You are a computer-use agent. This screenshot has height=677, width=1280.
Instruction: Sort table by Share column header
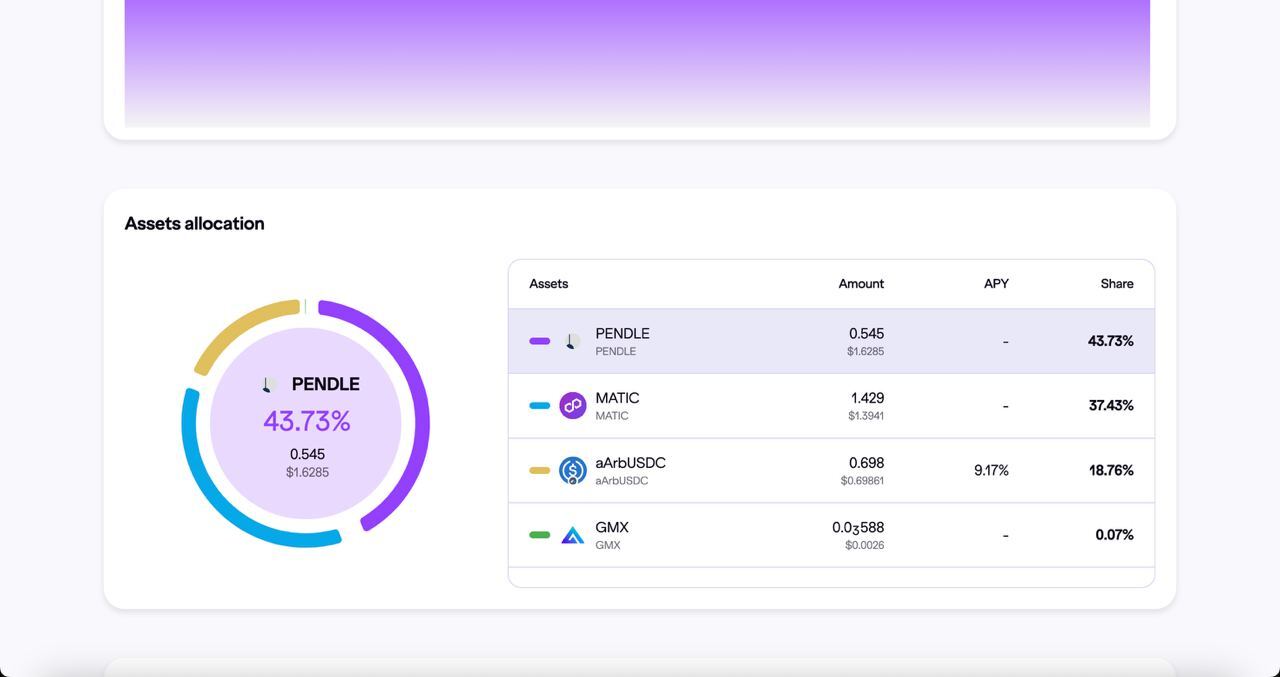point(1116,284)
